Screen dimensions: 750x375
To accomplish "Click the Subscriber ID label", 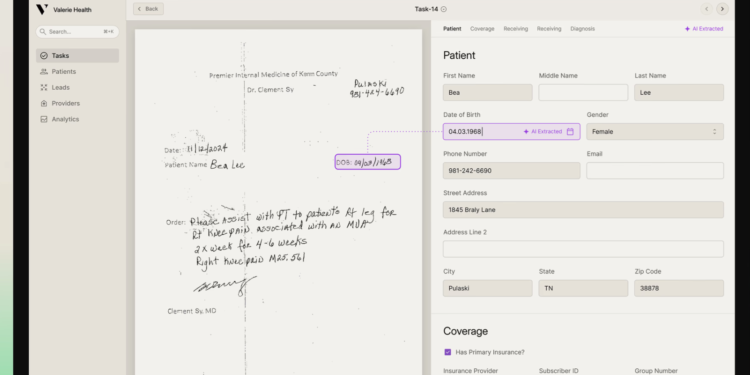I will [x=559, y=371].
